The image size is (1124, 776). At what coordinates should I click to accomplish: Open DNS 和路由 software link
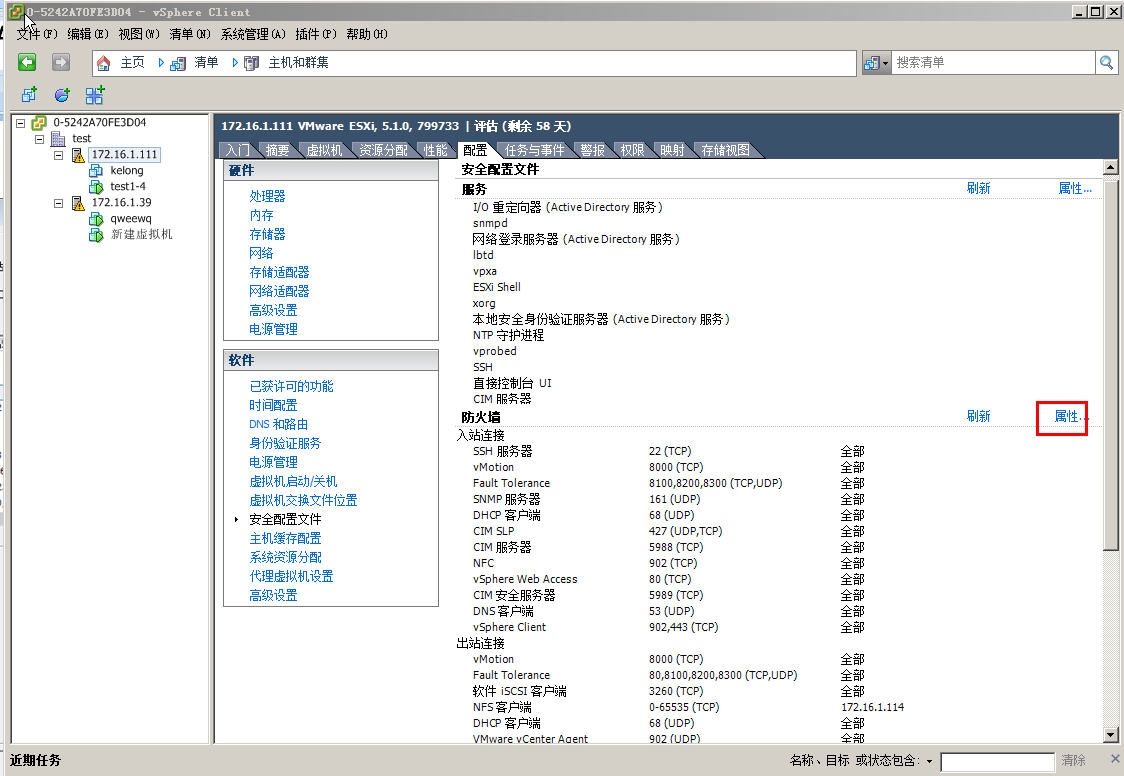click(279, 424)
